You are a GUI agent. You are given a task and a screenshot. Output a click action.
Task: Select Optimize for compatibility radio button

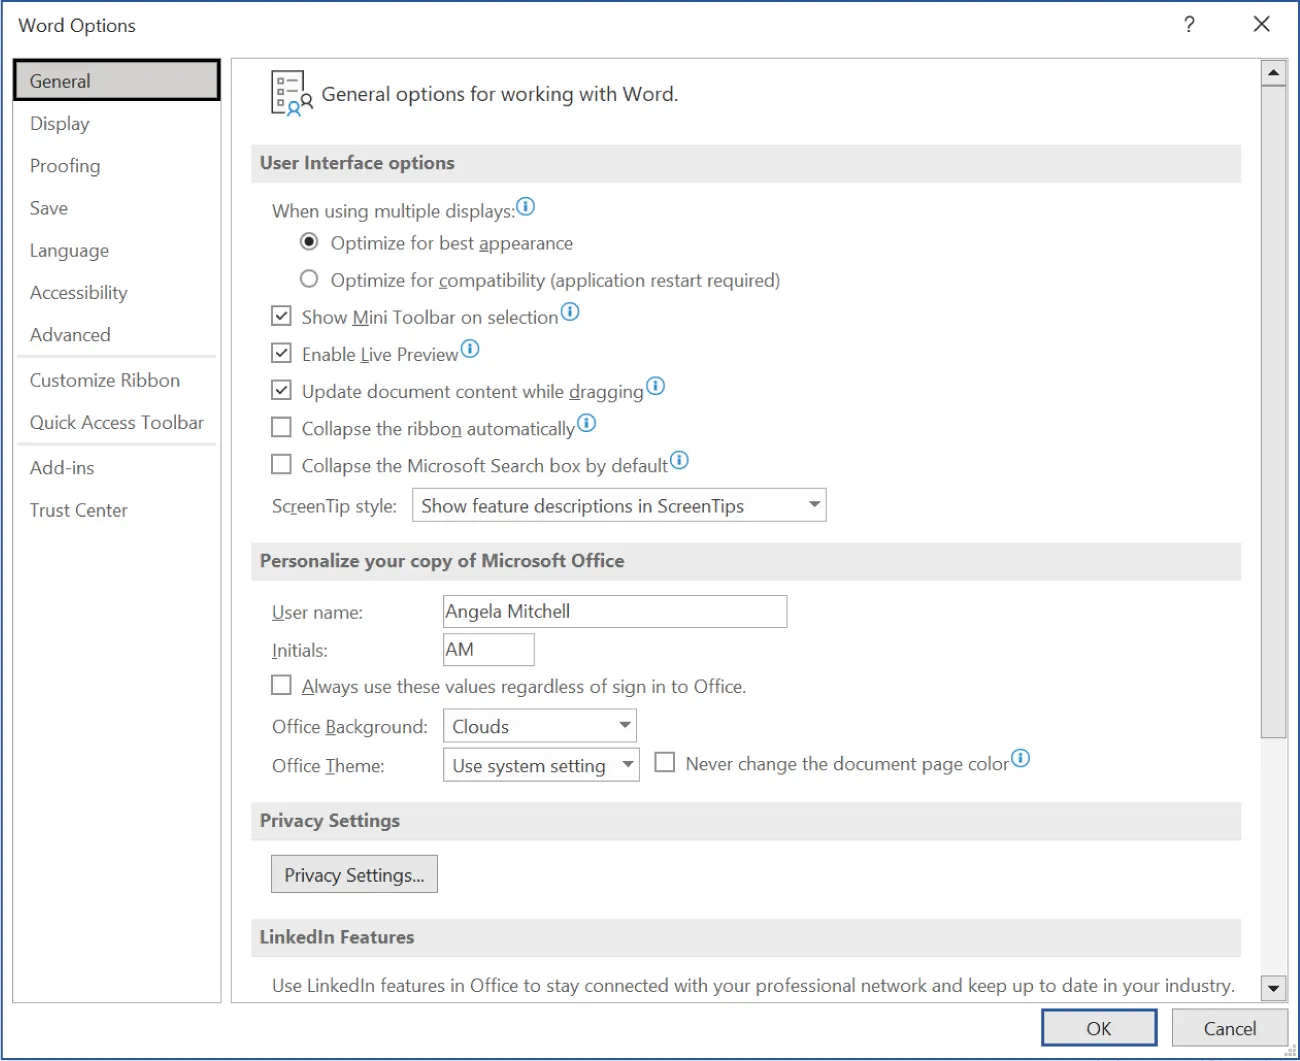point(309,279)
